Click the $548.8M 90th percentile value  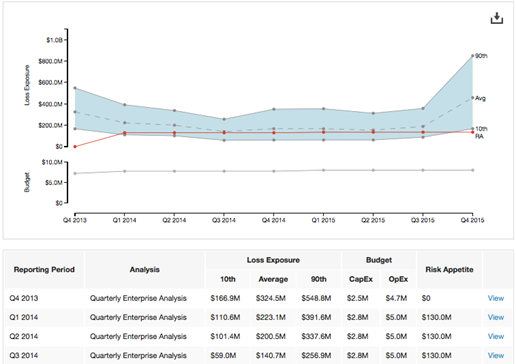pyautogui.click(x=316, y=298)
